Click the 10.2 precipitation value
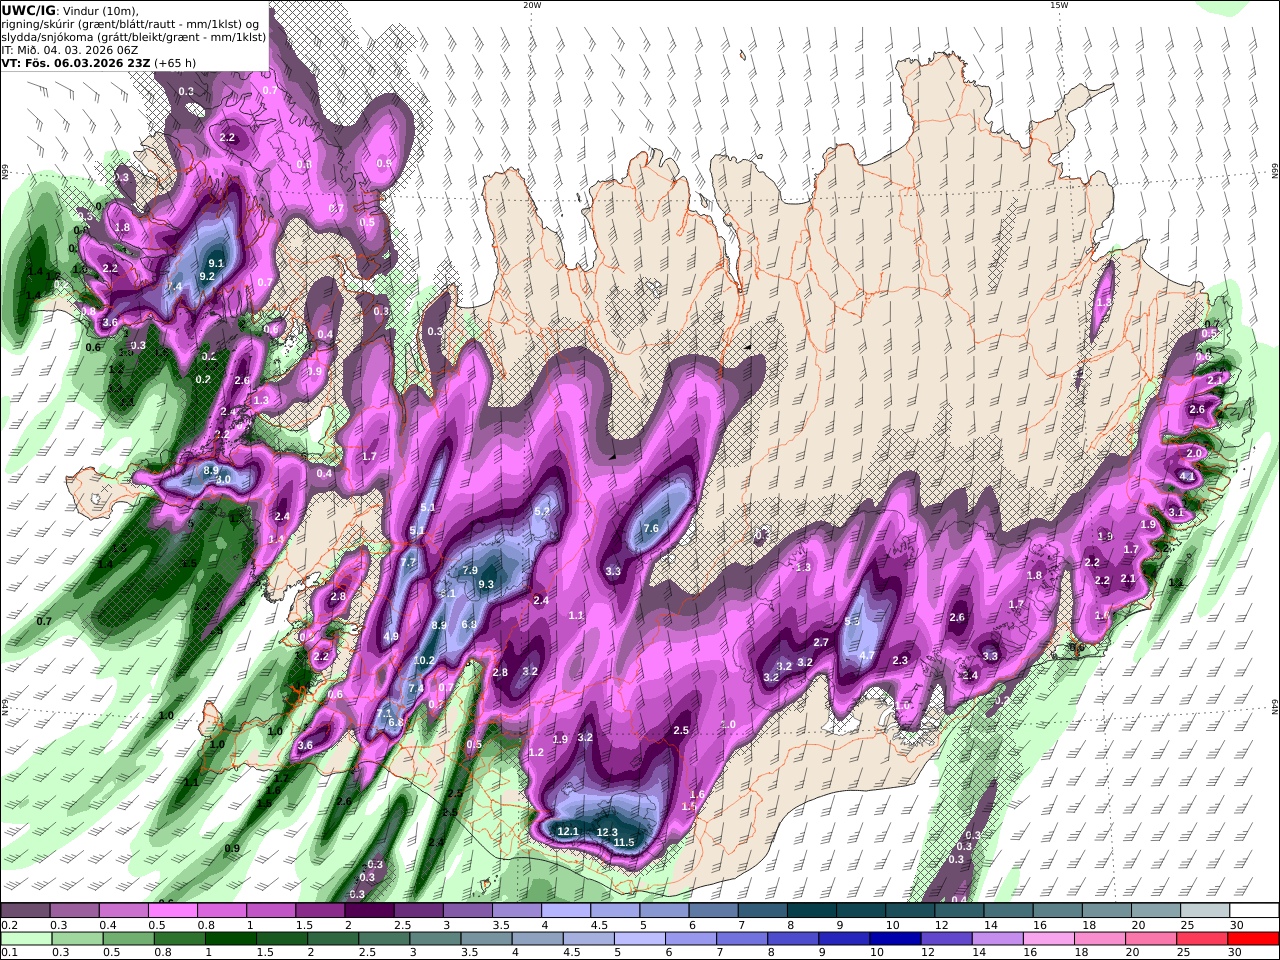 (424, 660)
